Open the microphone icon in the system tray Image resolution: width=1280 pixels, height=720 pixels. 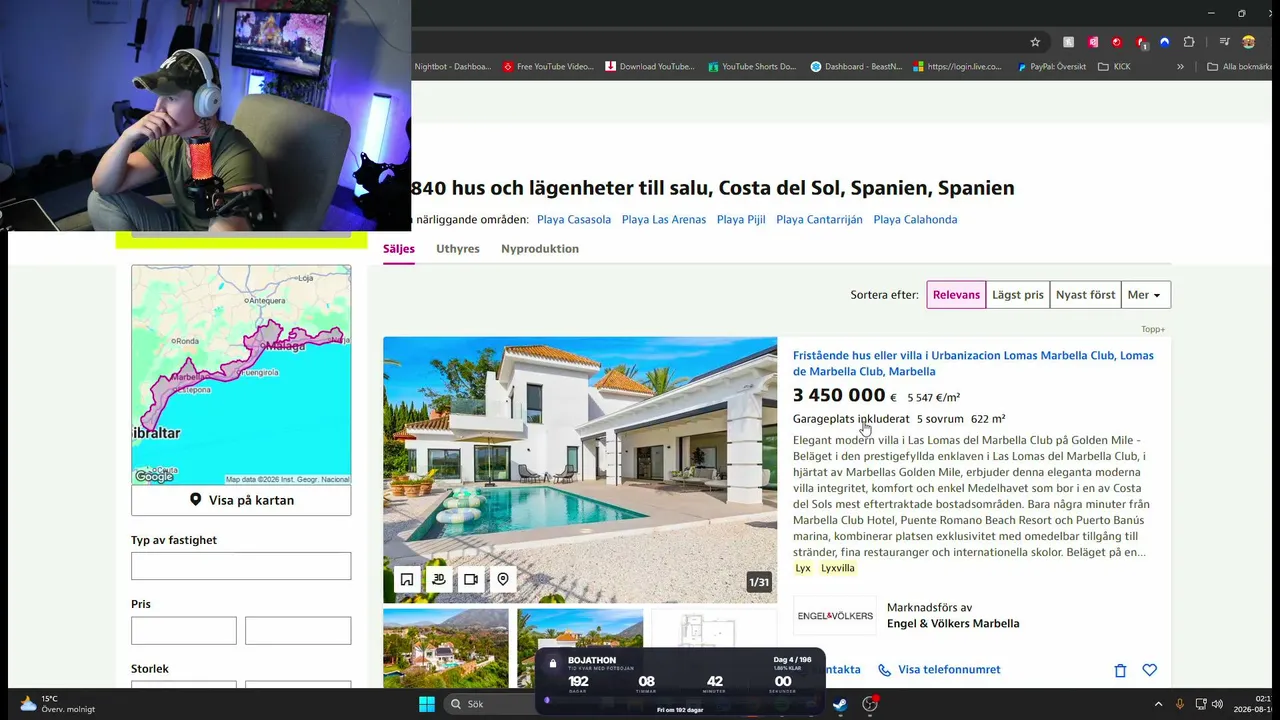pyautogui.click(x=1180, y=704)
